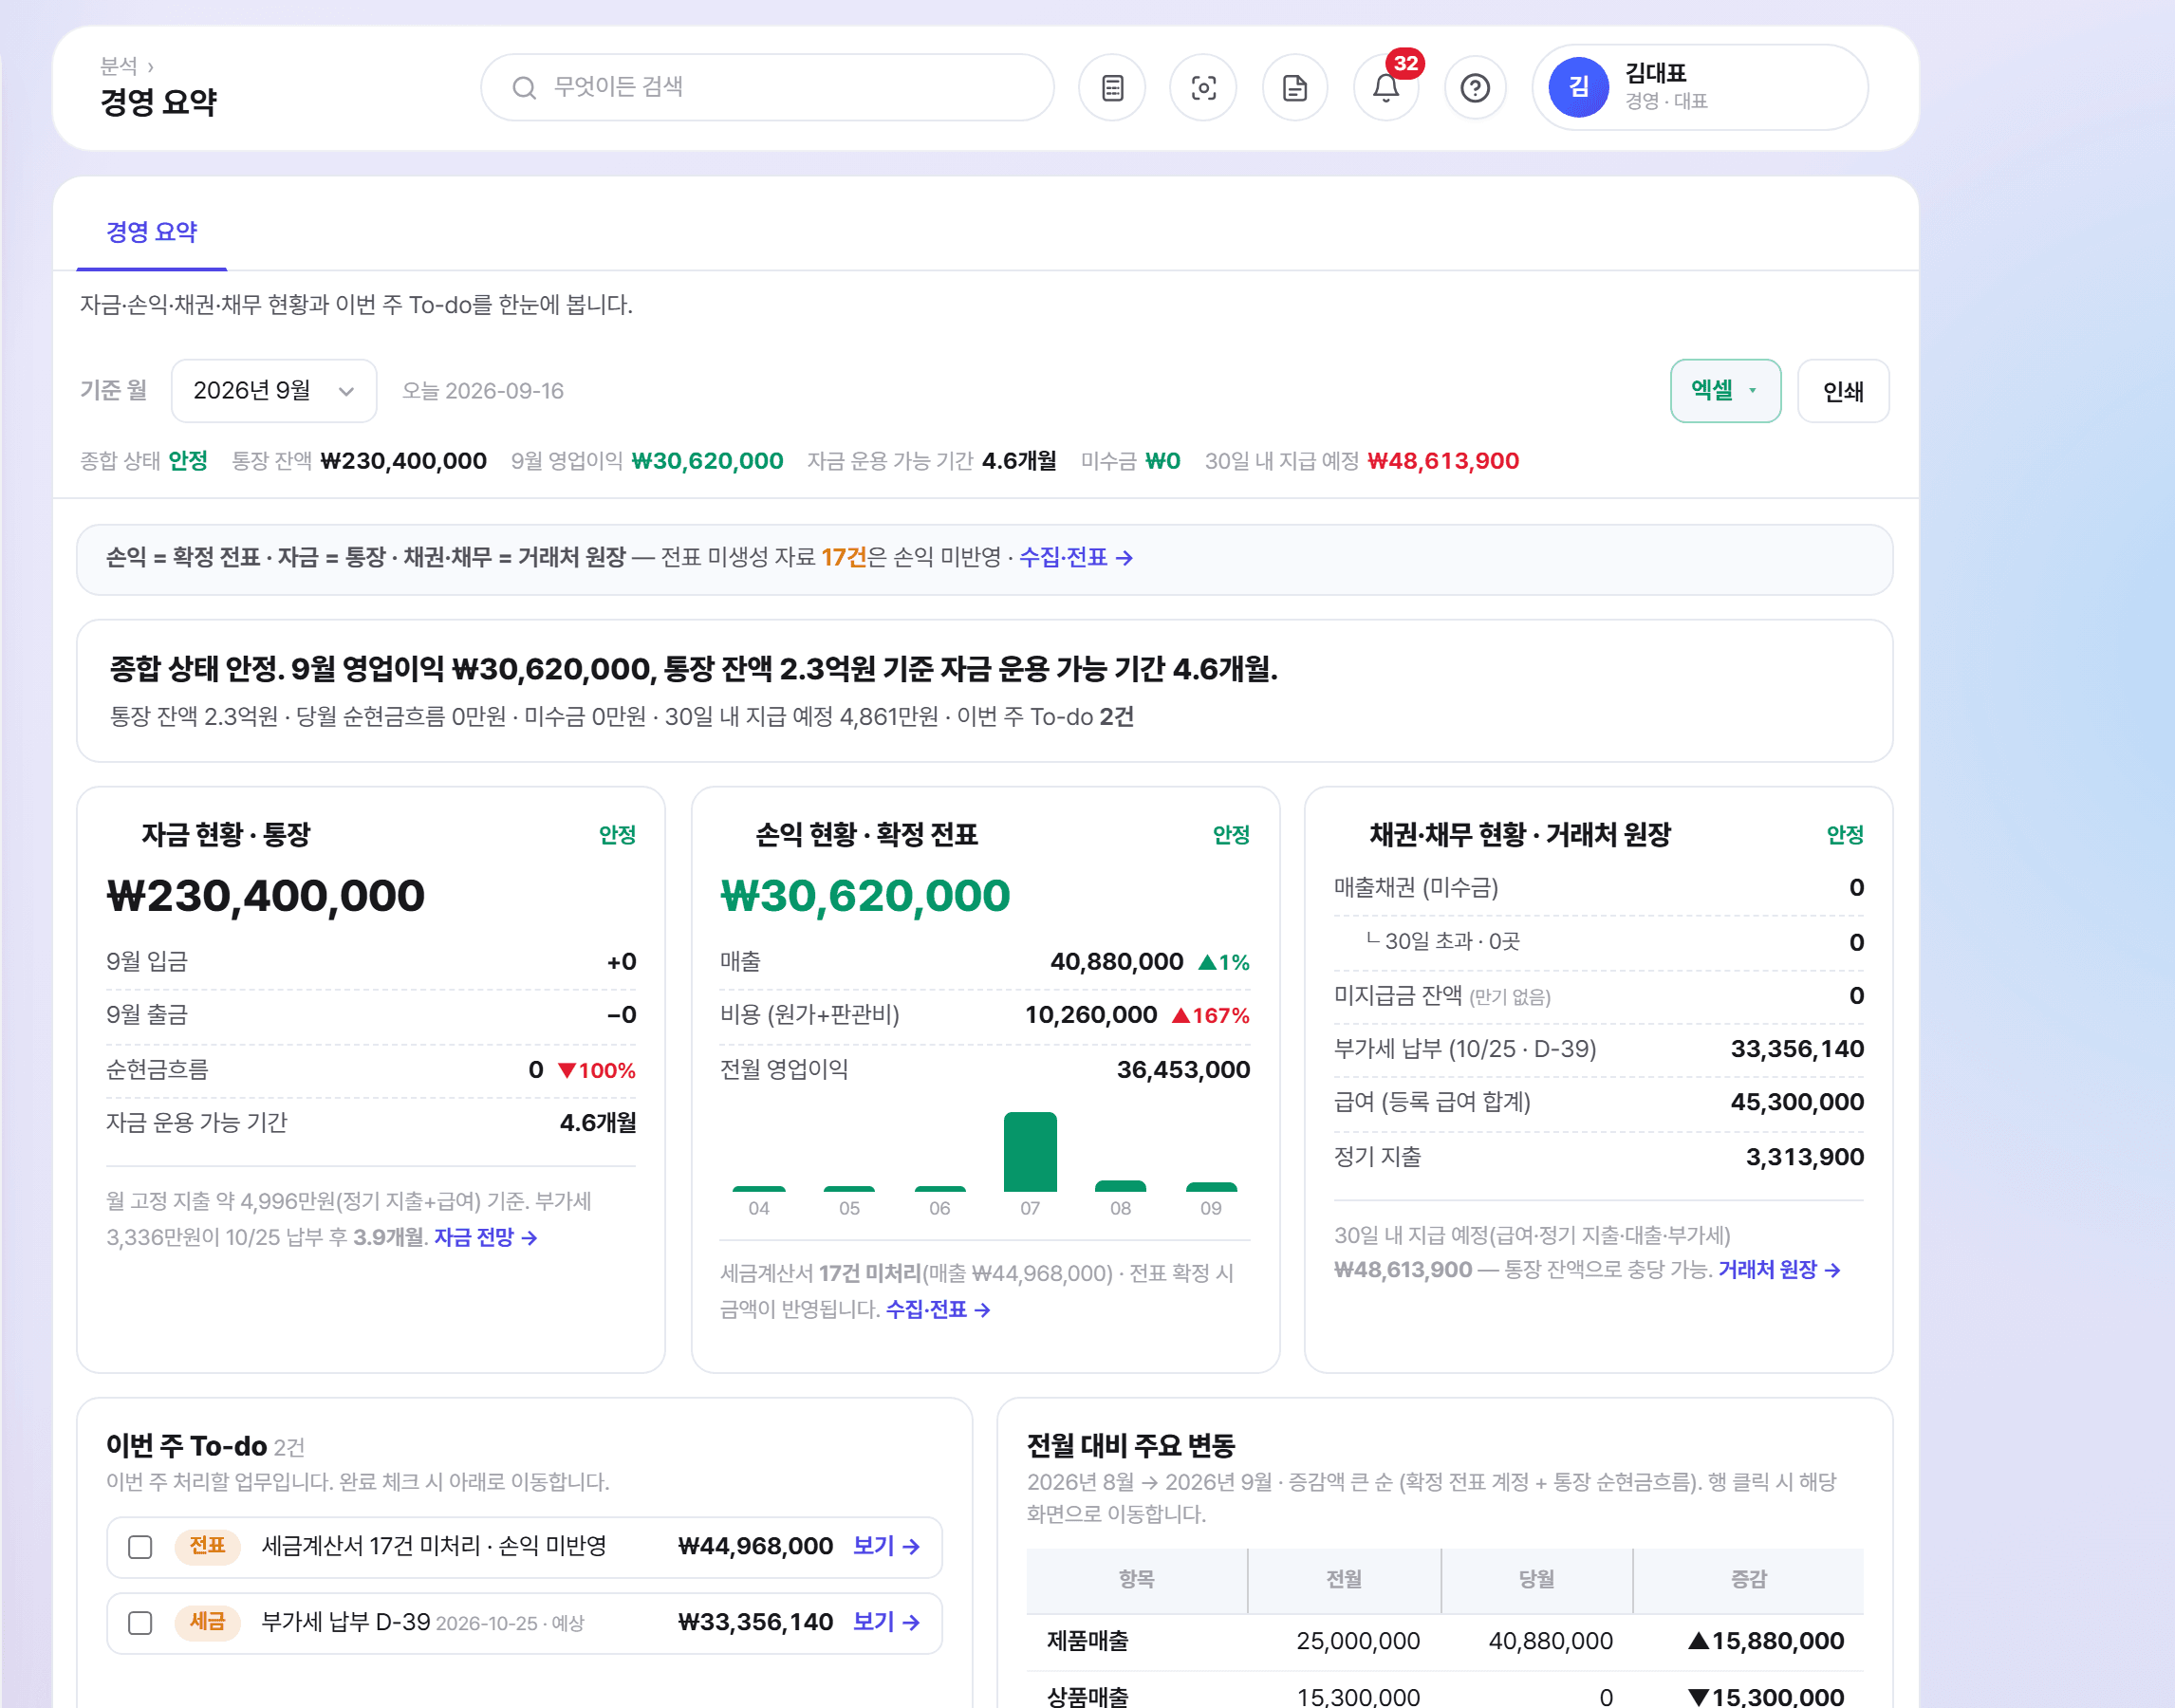Click the 상품매출 table row
This screenshot has width=2175, height=1708.
pos(1445,1692)
